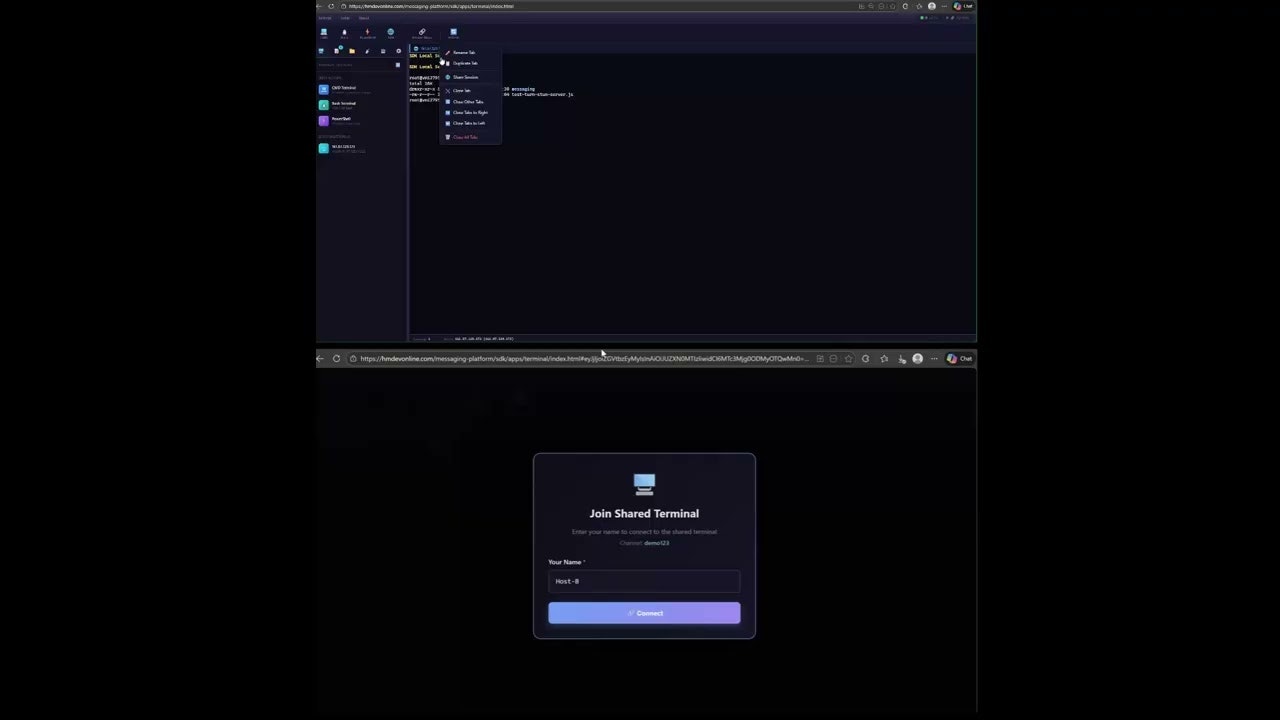Select Close Other Tabs from the context menu

click(x=468, y=101)
